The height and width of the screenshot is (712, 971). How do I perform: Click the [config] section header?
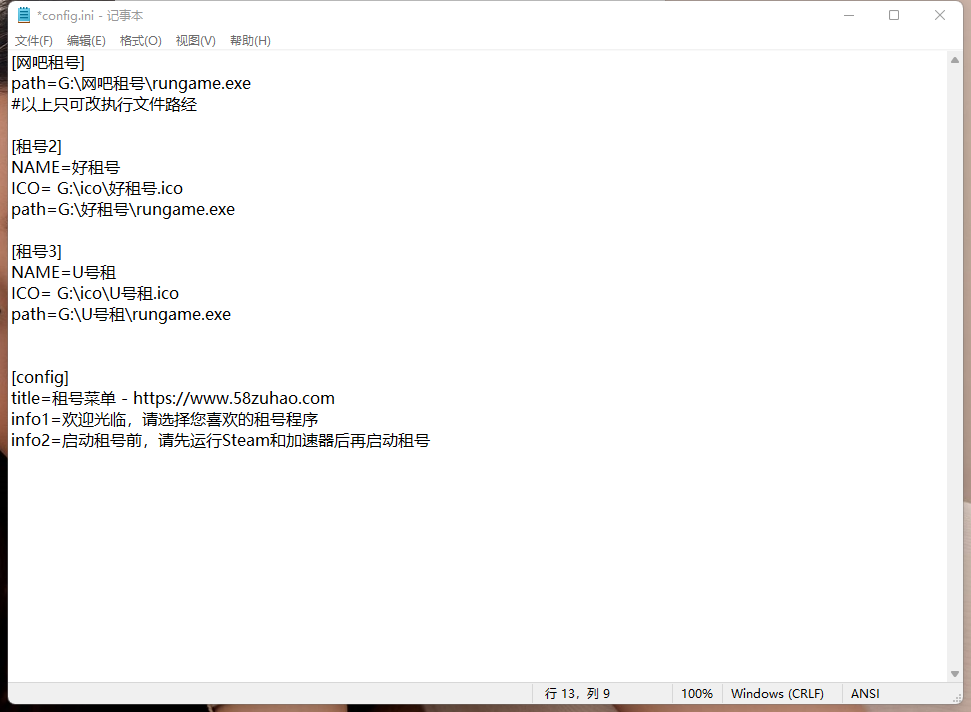40,378
